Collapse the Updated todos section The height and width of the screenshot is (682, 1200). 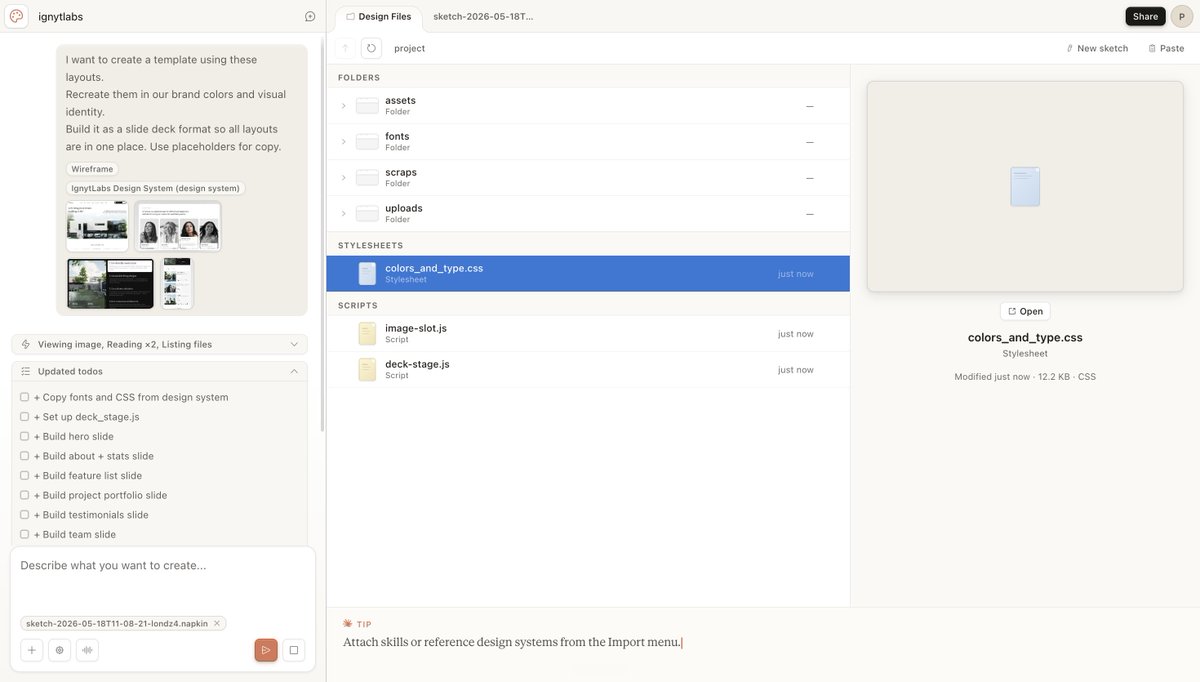pos(294,371)
